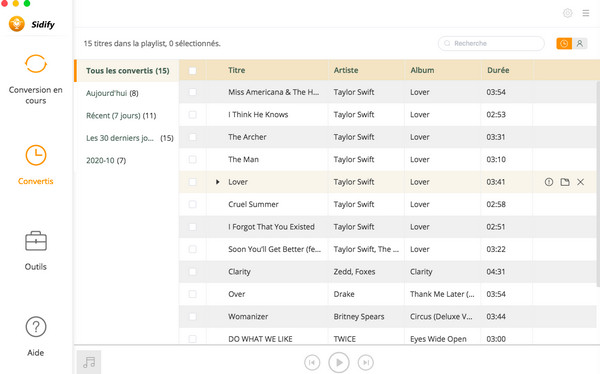600x374 pixels.
Task: Tick the checkbox for Clarity
Action: [192, 272]
